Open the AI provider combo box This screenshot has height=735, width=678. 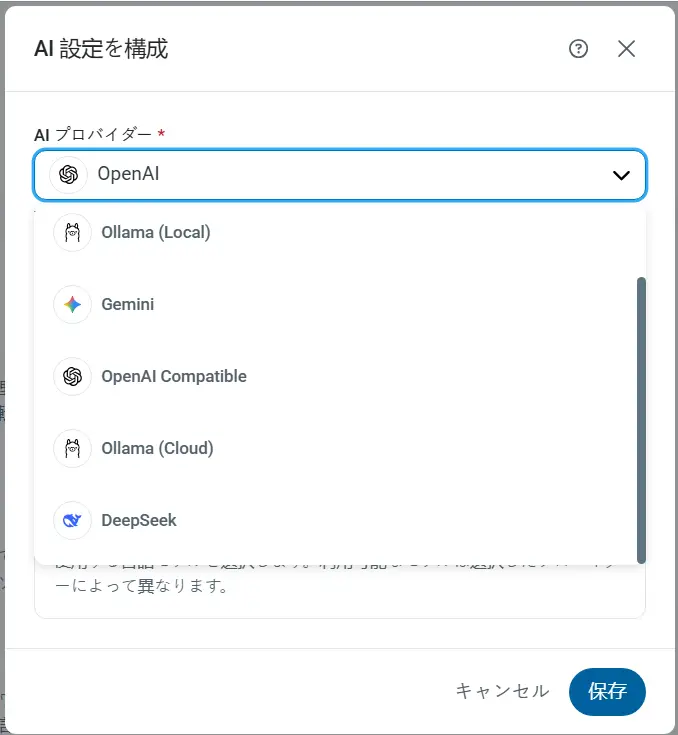coord(340,175)
